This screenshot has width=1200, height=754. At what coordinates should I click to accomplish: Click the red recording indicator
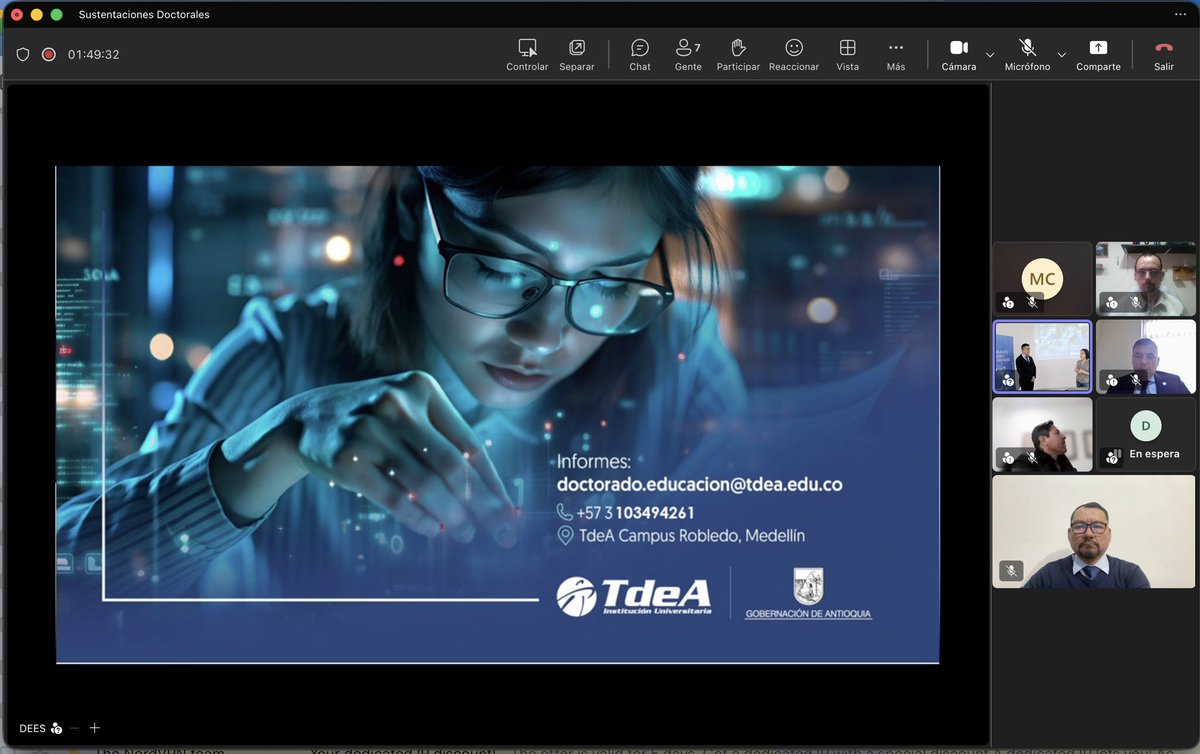[48, 55]
